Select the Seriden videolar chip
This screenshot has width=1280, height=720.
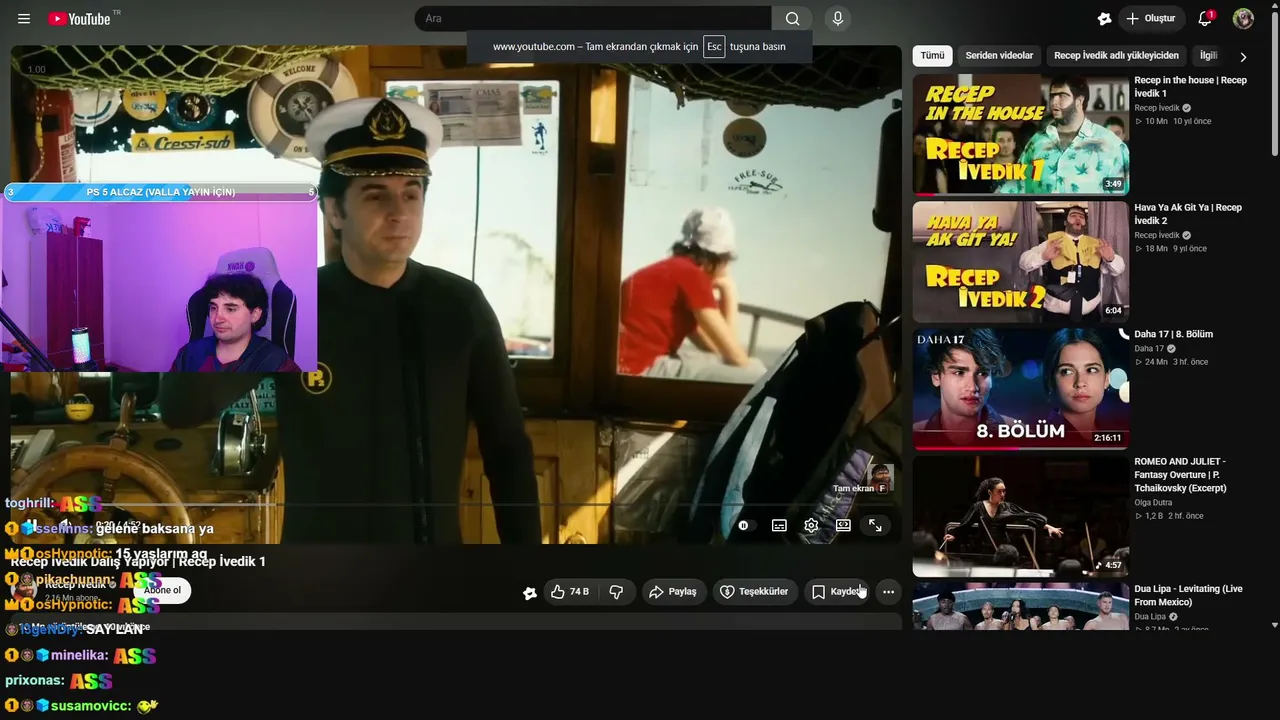point(999,56)
